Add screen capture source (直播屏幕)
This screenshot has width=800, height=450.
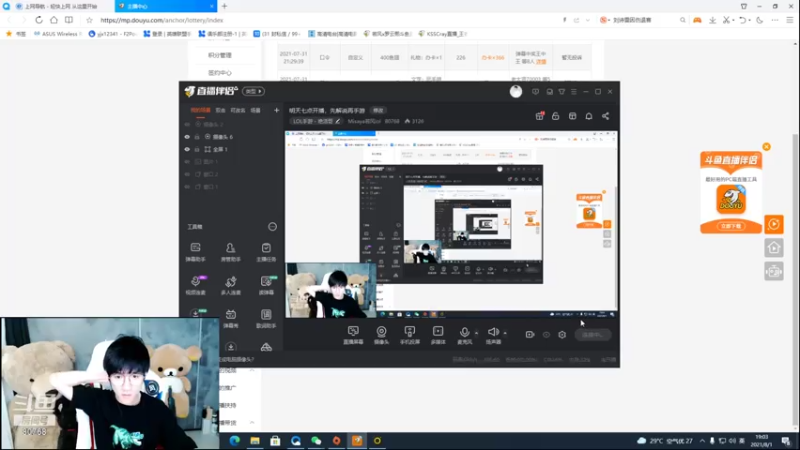tap(353, 335)
